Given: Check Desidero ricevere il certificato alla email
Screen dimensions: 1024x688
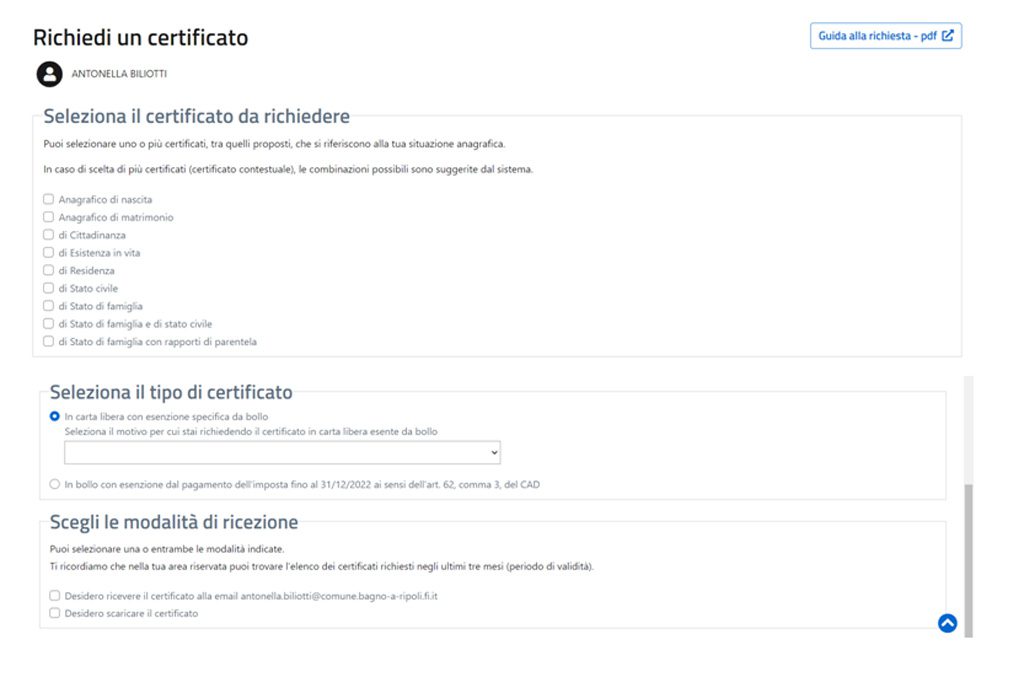Looking at the screenshot, I should point(55,595).
